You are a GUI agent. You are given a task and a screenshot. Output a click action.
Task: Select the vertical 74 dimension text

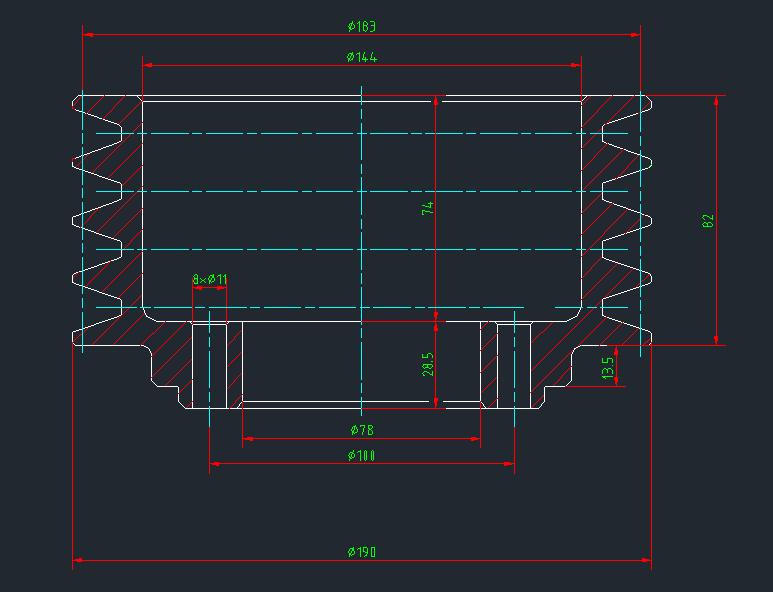pyautogui.click(x=427, y=208)
